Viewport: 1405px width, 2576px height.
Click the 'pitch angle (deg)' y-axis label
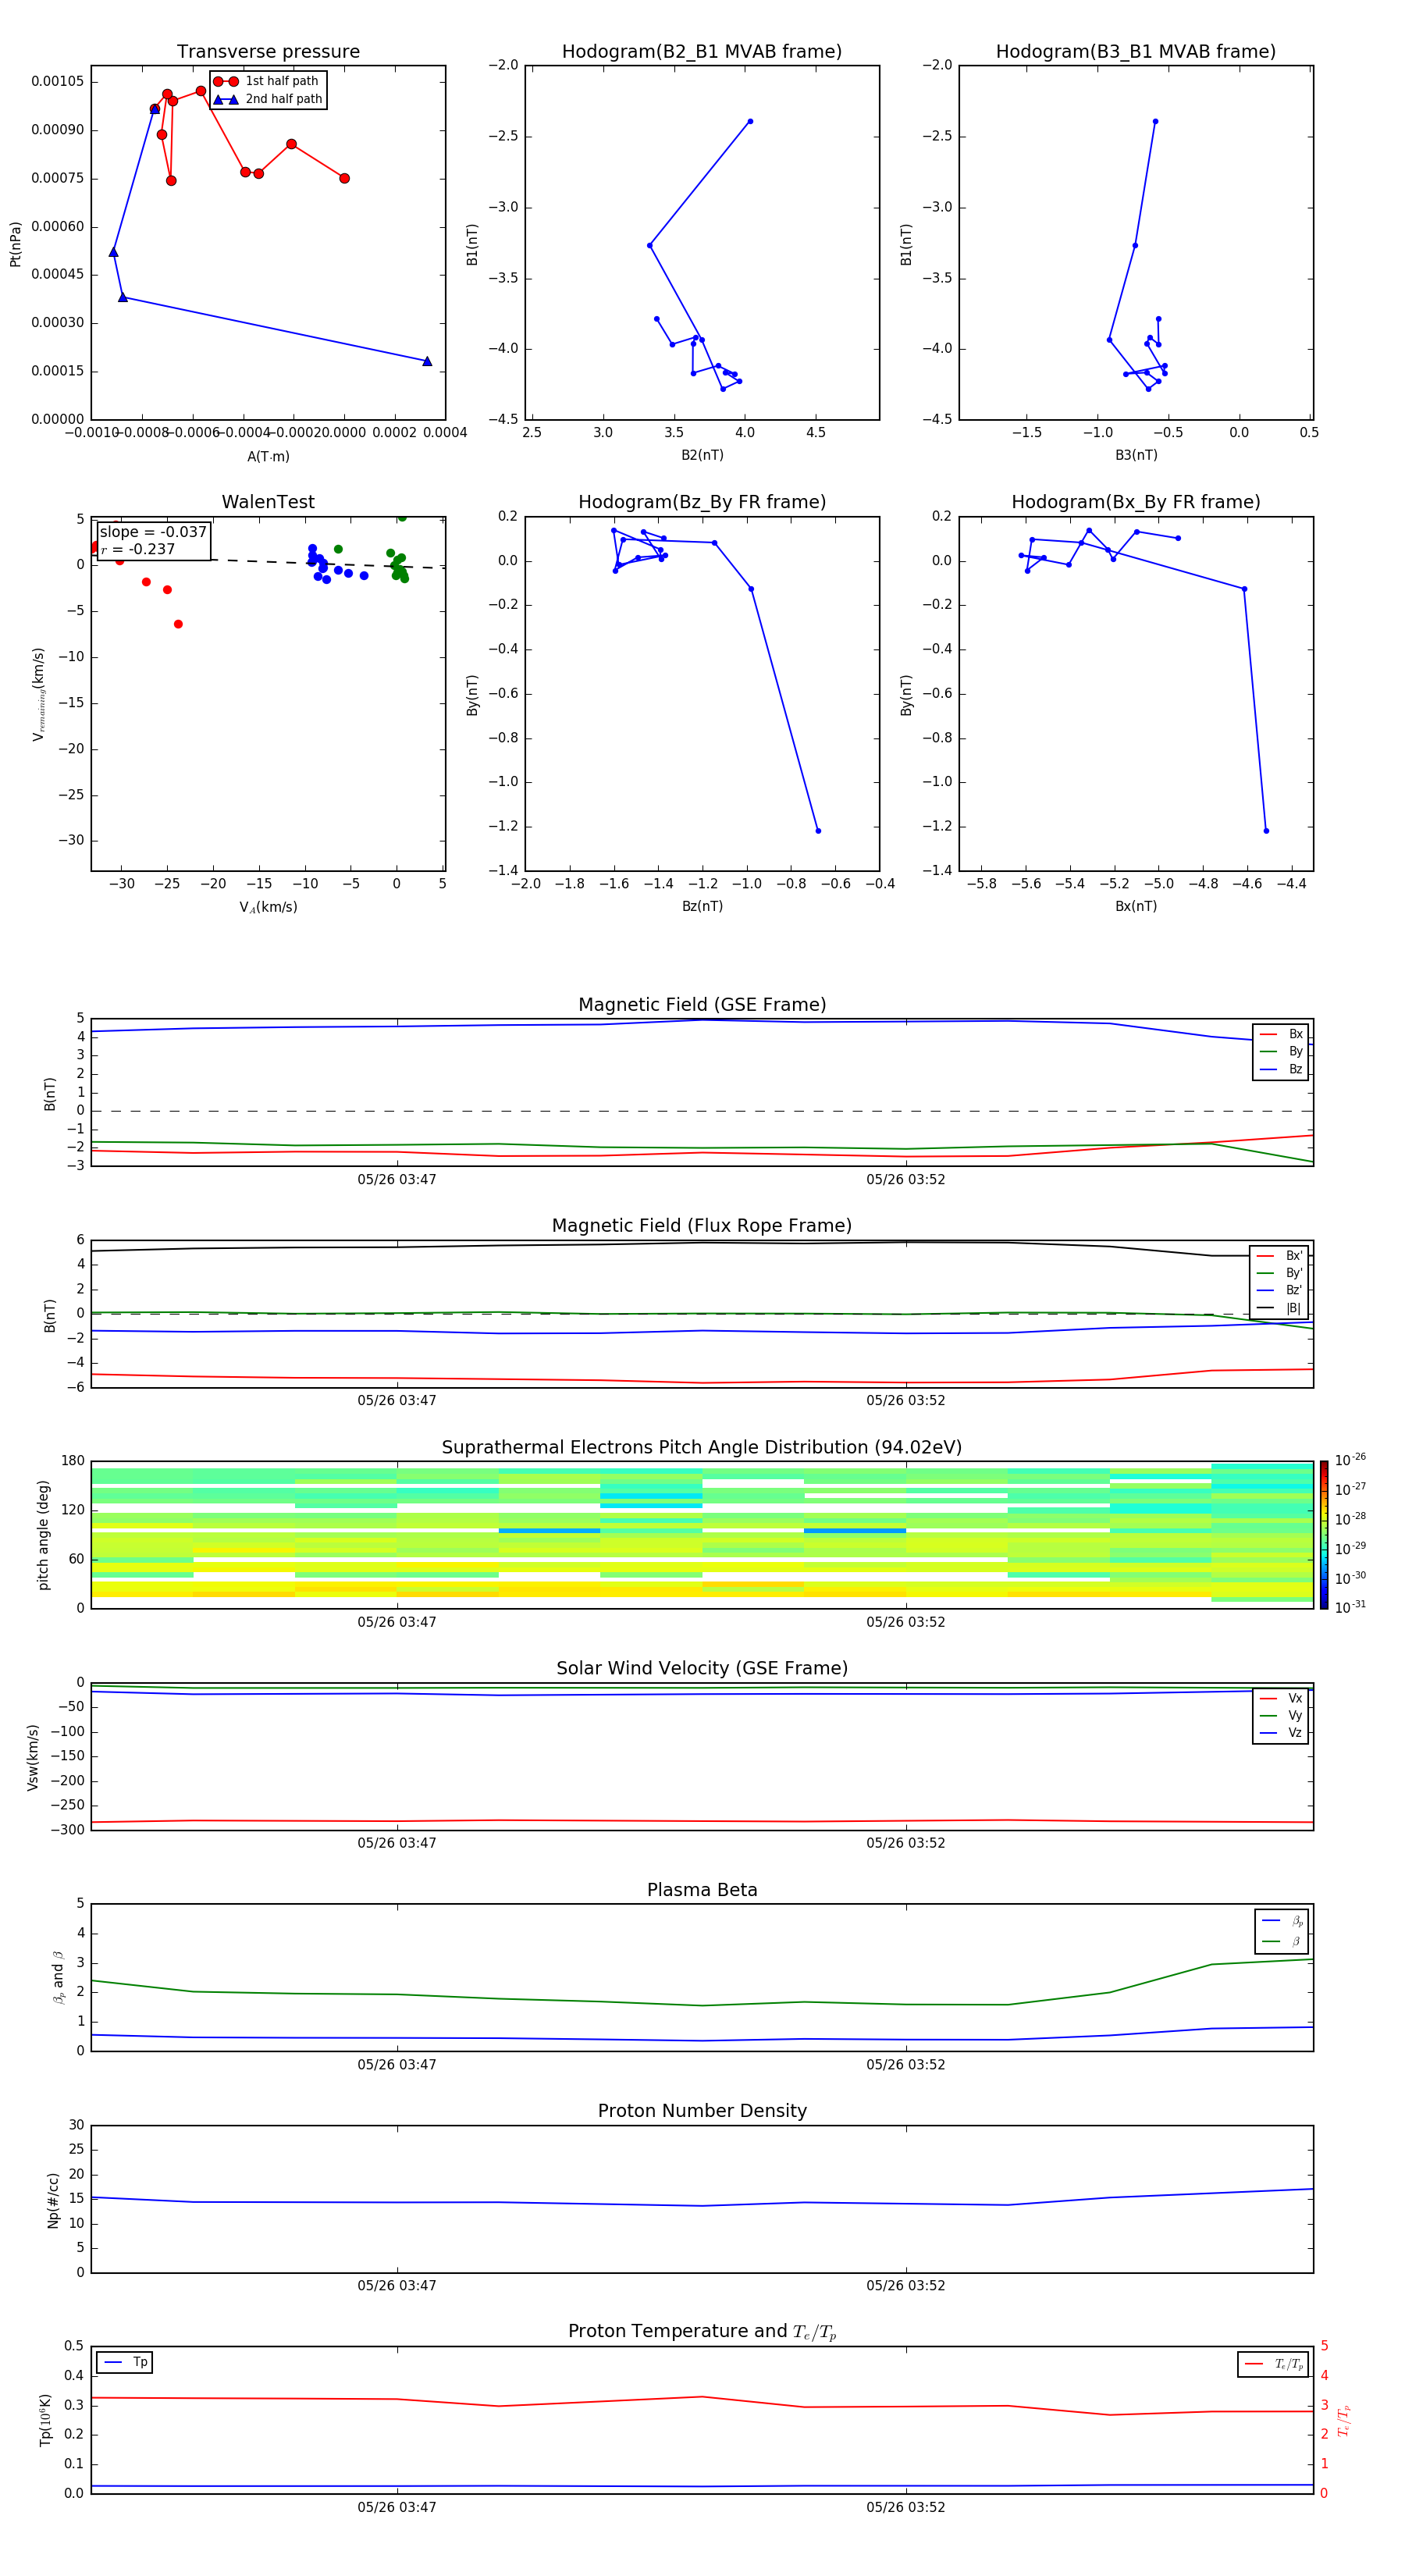pos(43,1535)
